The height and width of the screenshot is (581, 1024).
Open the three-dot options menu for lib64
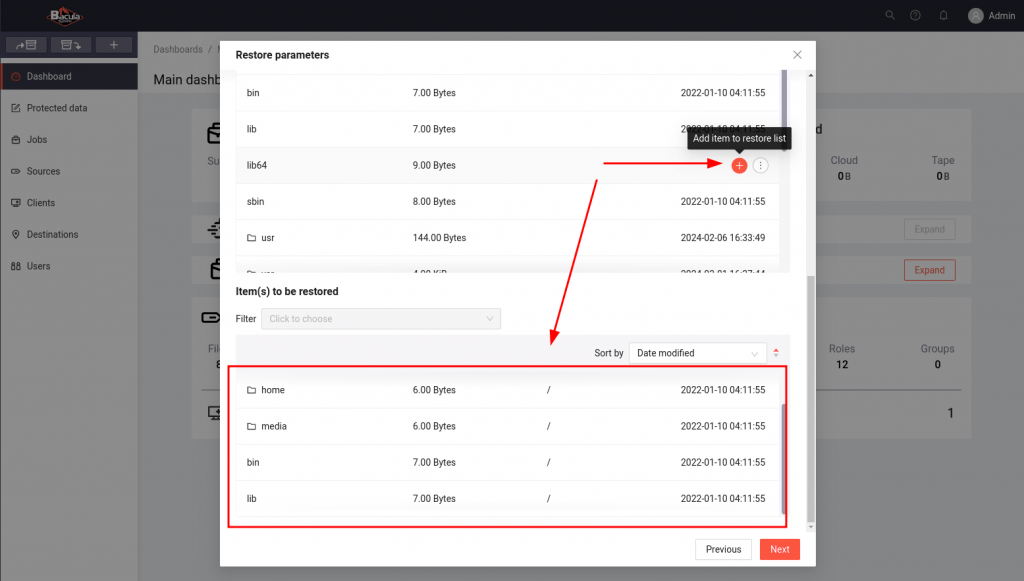click(x=761, y=165)
